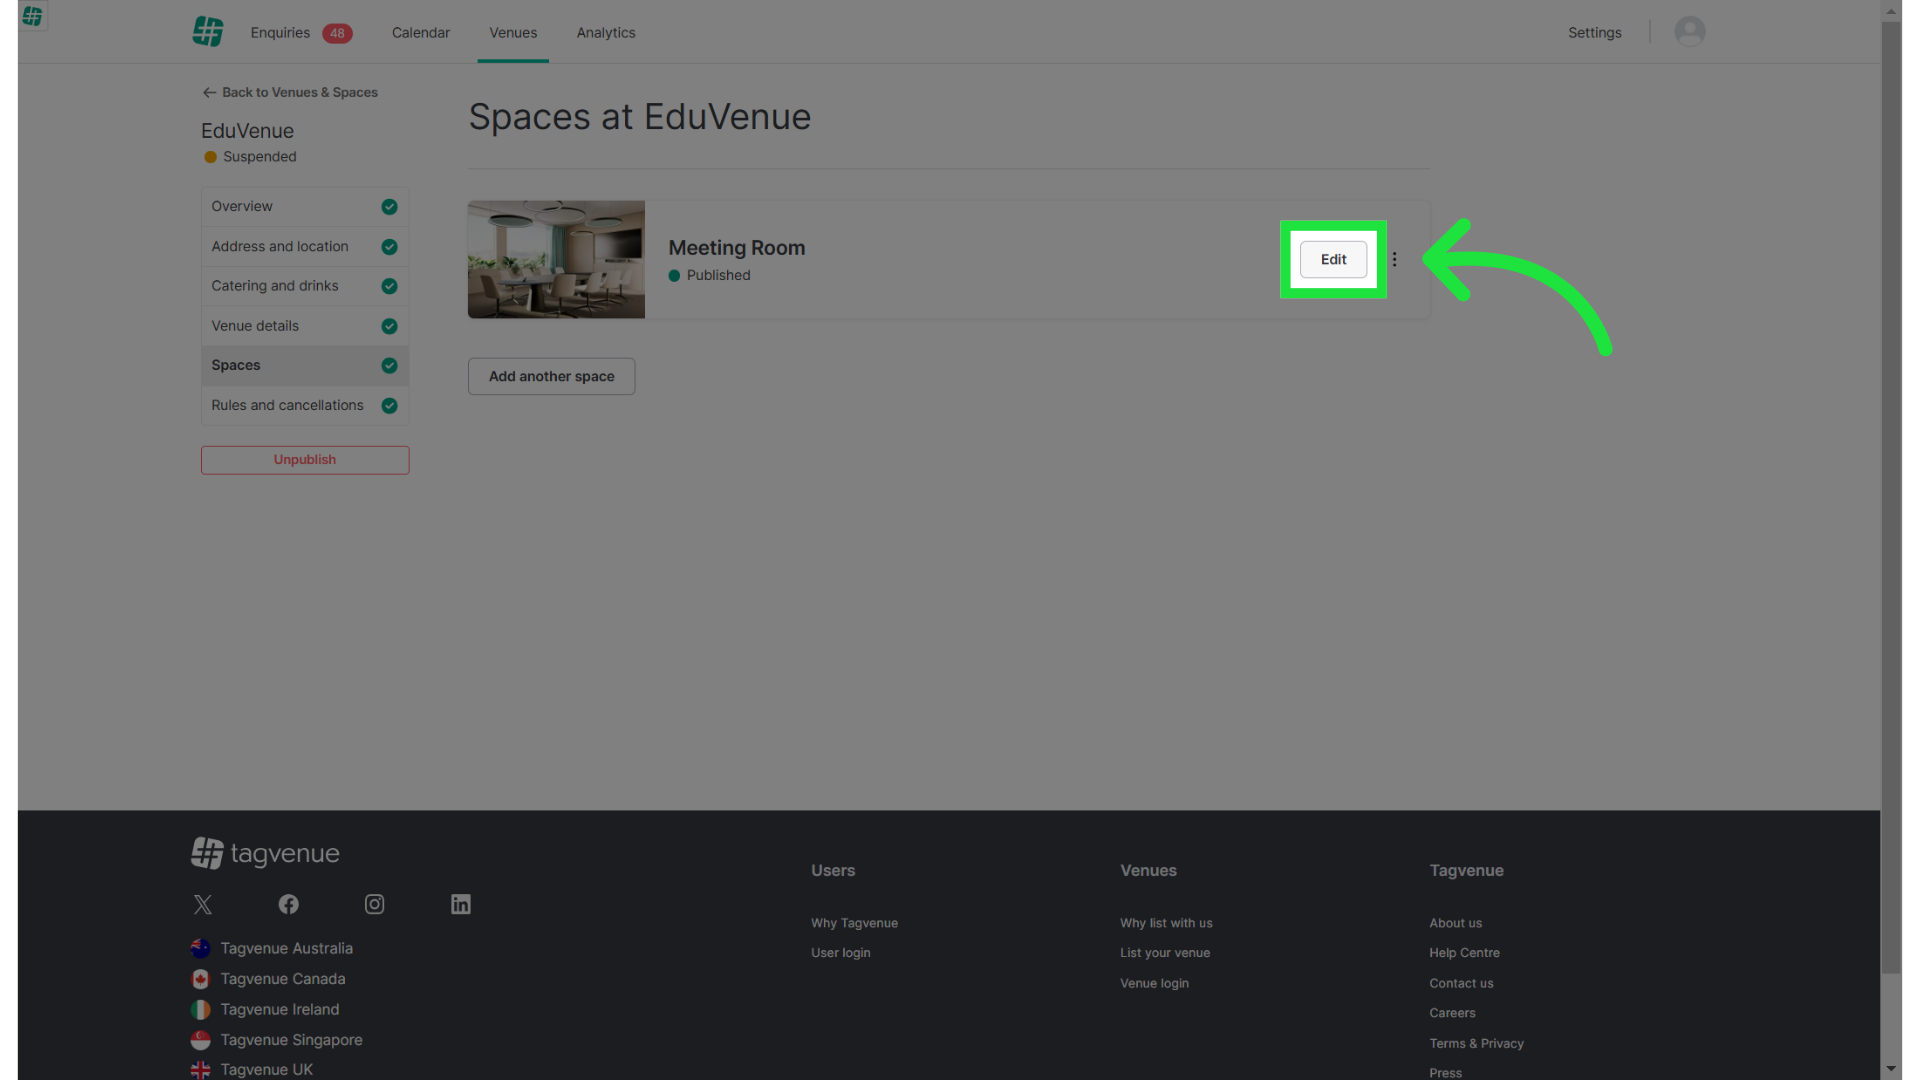Click User login footer link
The image size is (1920, 1080).
click(840, 953)
